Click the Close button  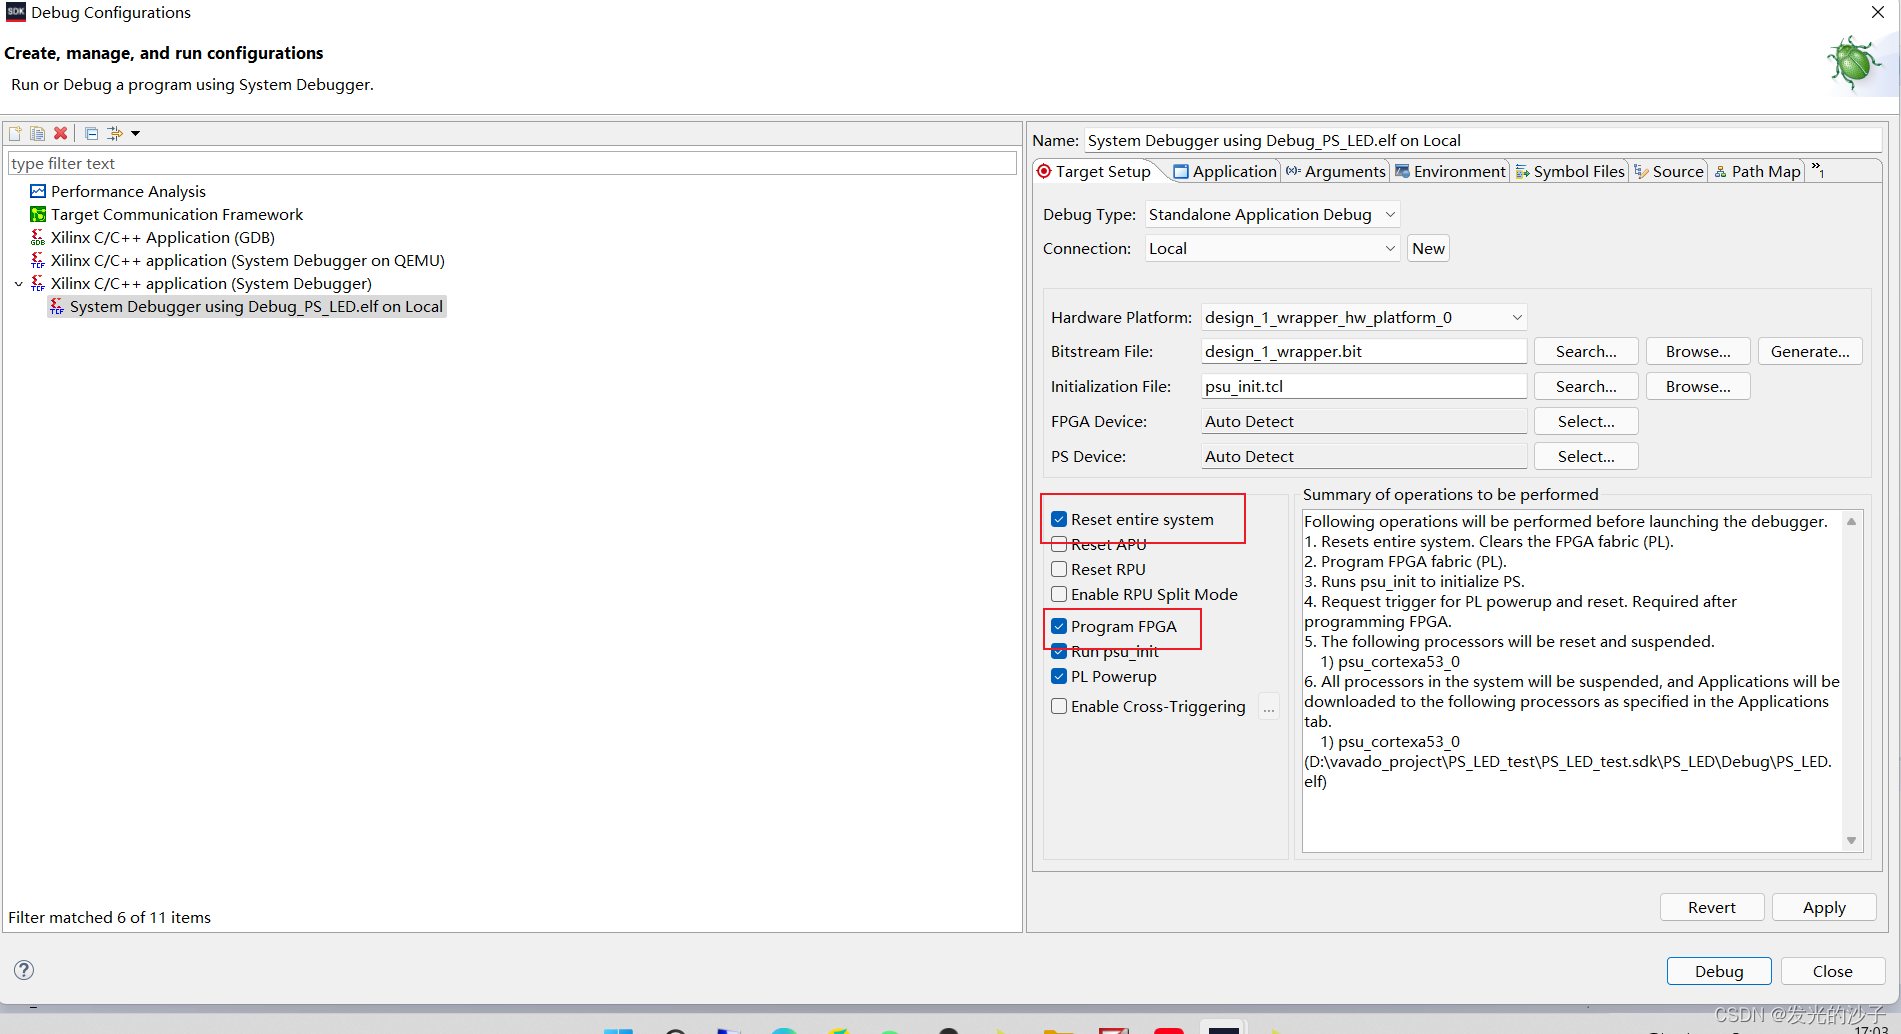(1832, 971)
